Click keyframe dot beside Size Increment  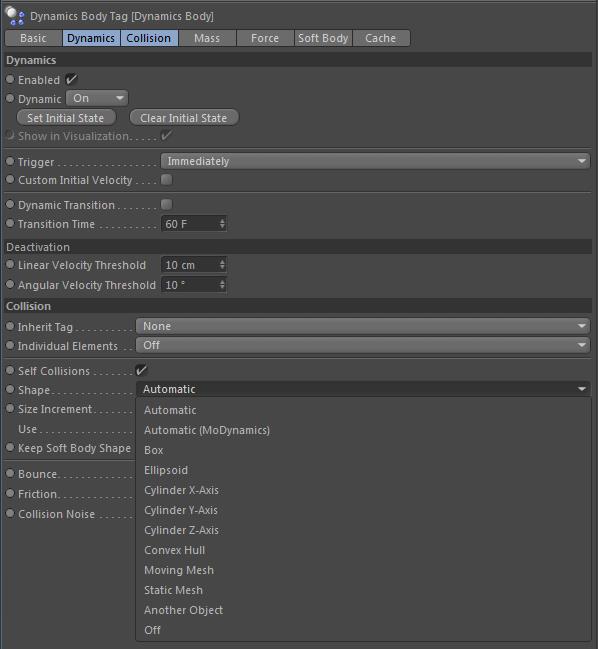pyautogui.click(x=10, y=408)
